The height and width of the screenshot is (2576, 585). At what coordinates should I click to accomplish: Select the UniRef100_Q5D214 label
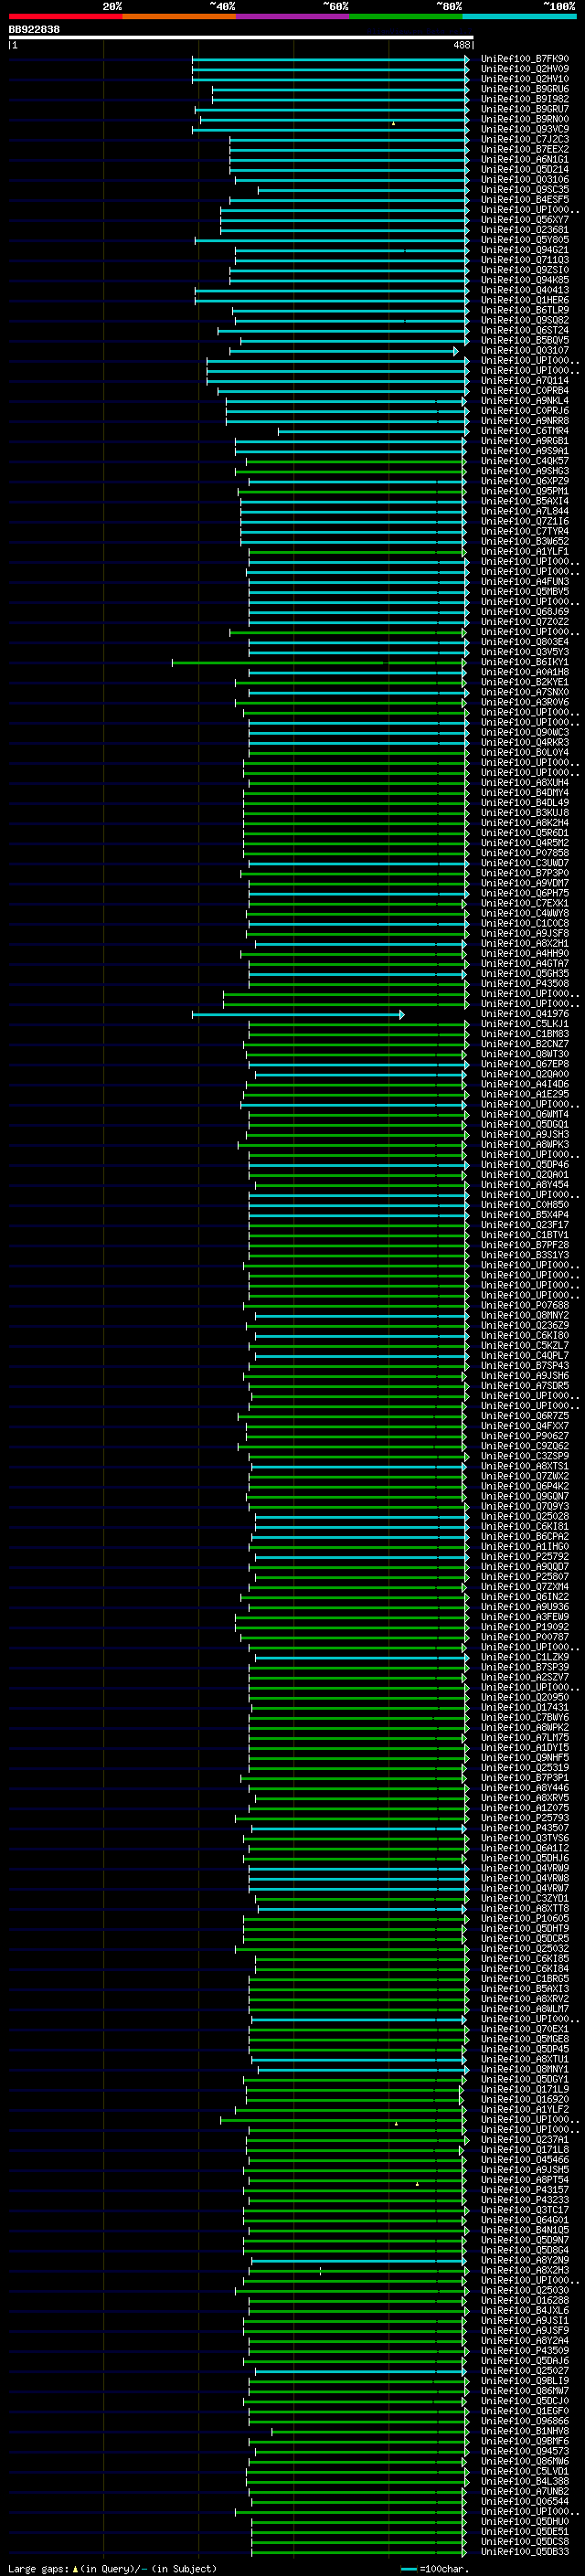point(525,169)
